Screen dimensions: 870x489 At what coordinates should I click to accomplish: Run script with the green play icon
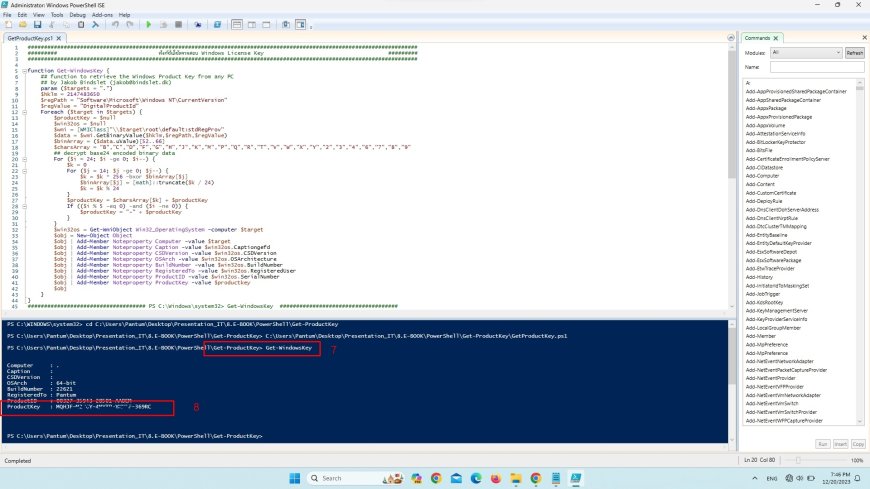click(x=148, y=24)
